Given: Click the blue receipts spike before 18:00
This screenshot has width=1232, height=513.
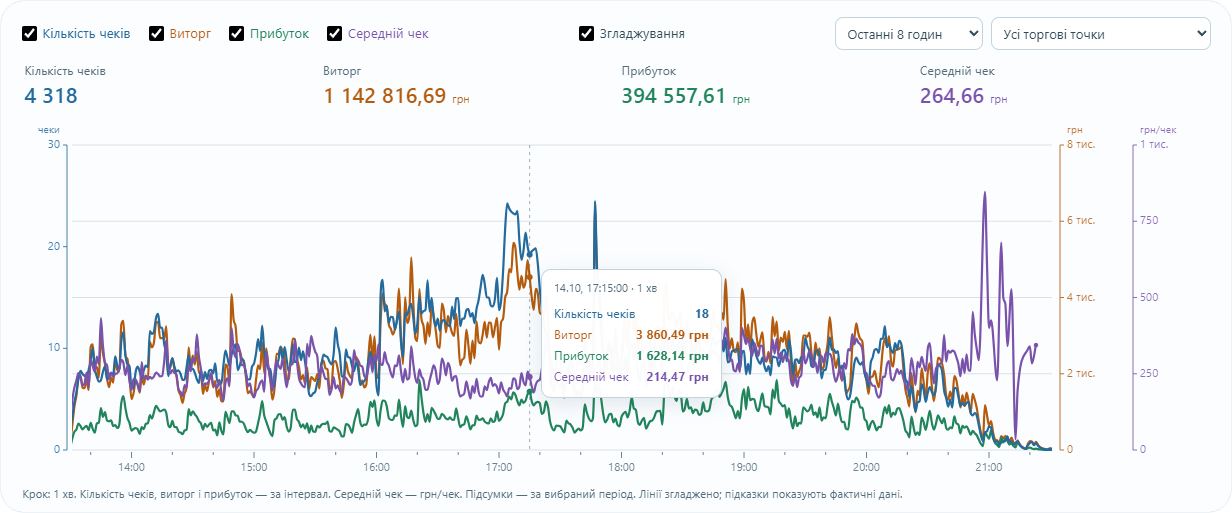Looking at the screenshot, I should tap(595, 204).
